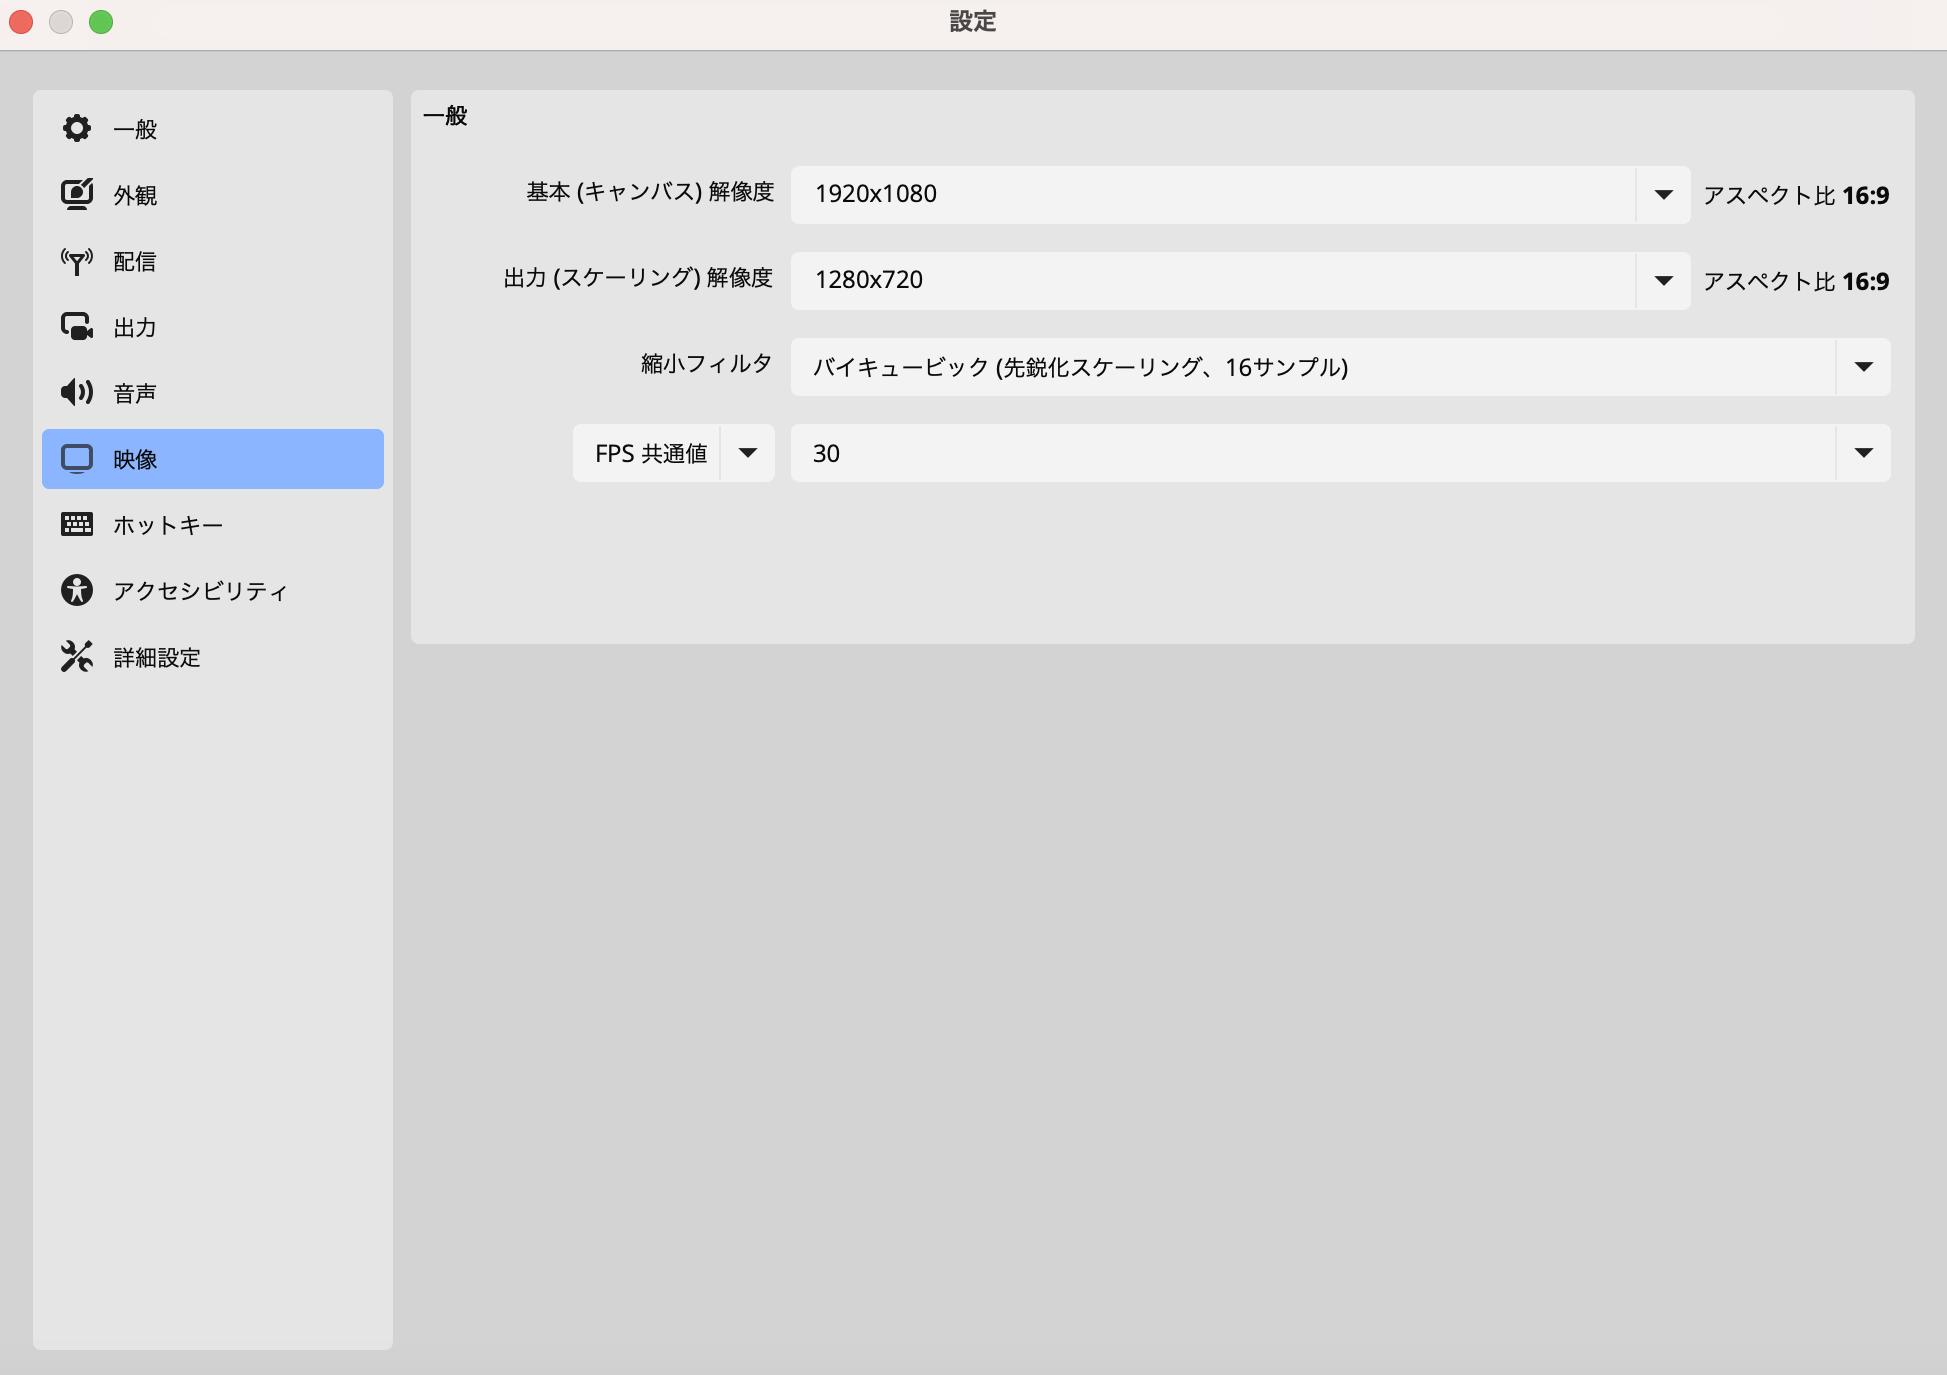Open the ホットキー tab label
Image resolution: width=1947 pixels, height=1375 pixels.
click(168, 525)
